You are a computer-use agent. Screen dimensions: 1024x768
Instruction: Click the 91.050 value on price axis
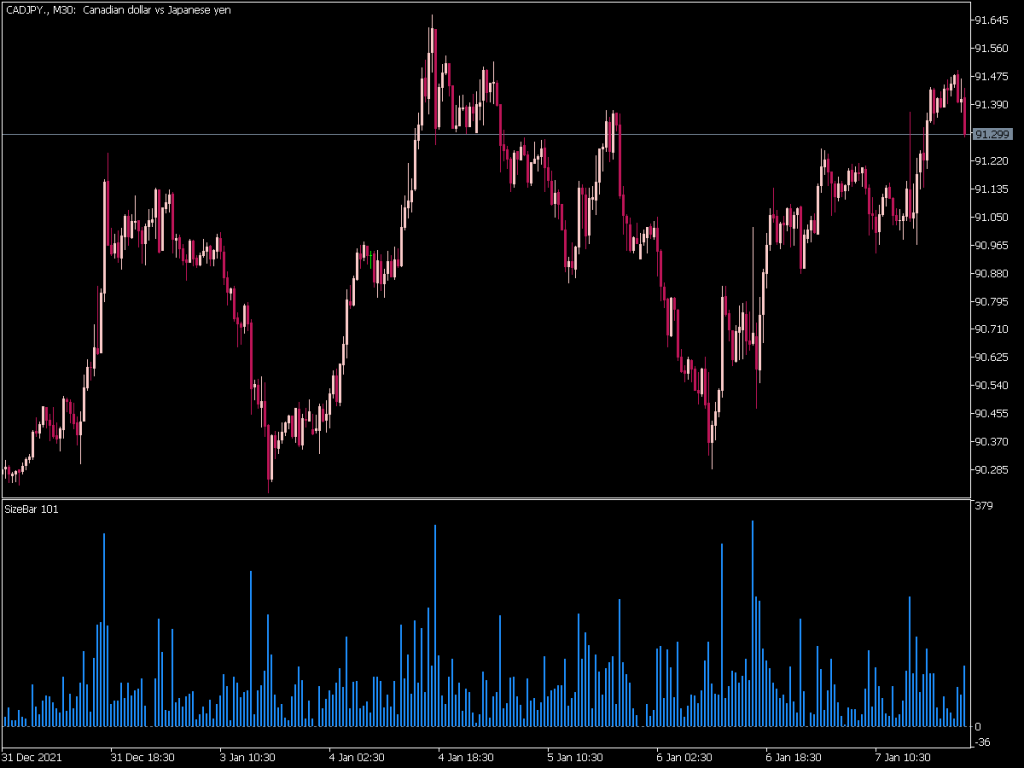point(991,217)
